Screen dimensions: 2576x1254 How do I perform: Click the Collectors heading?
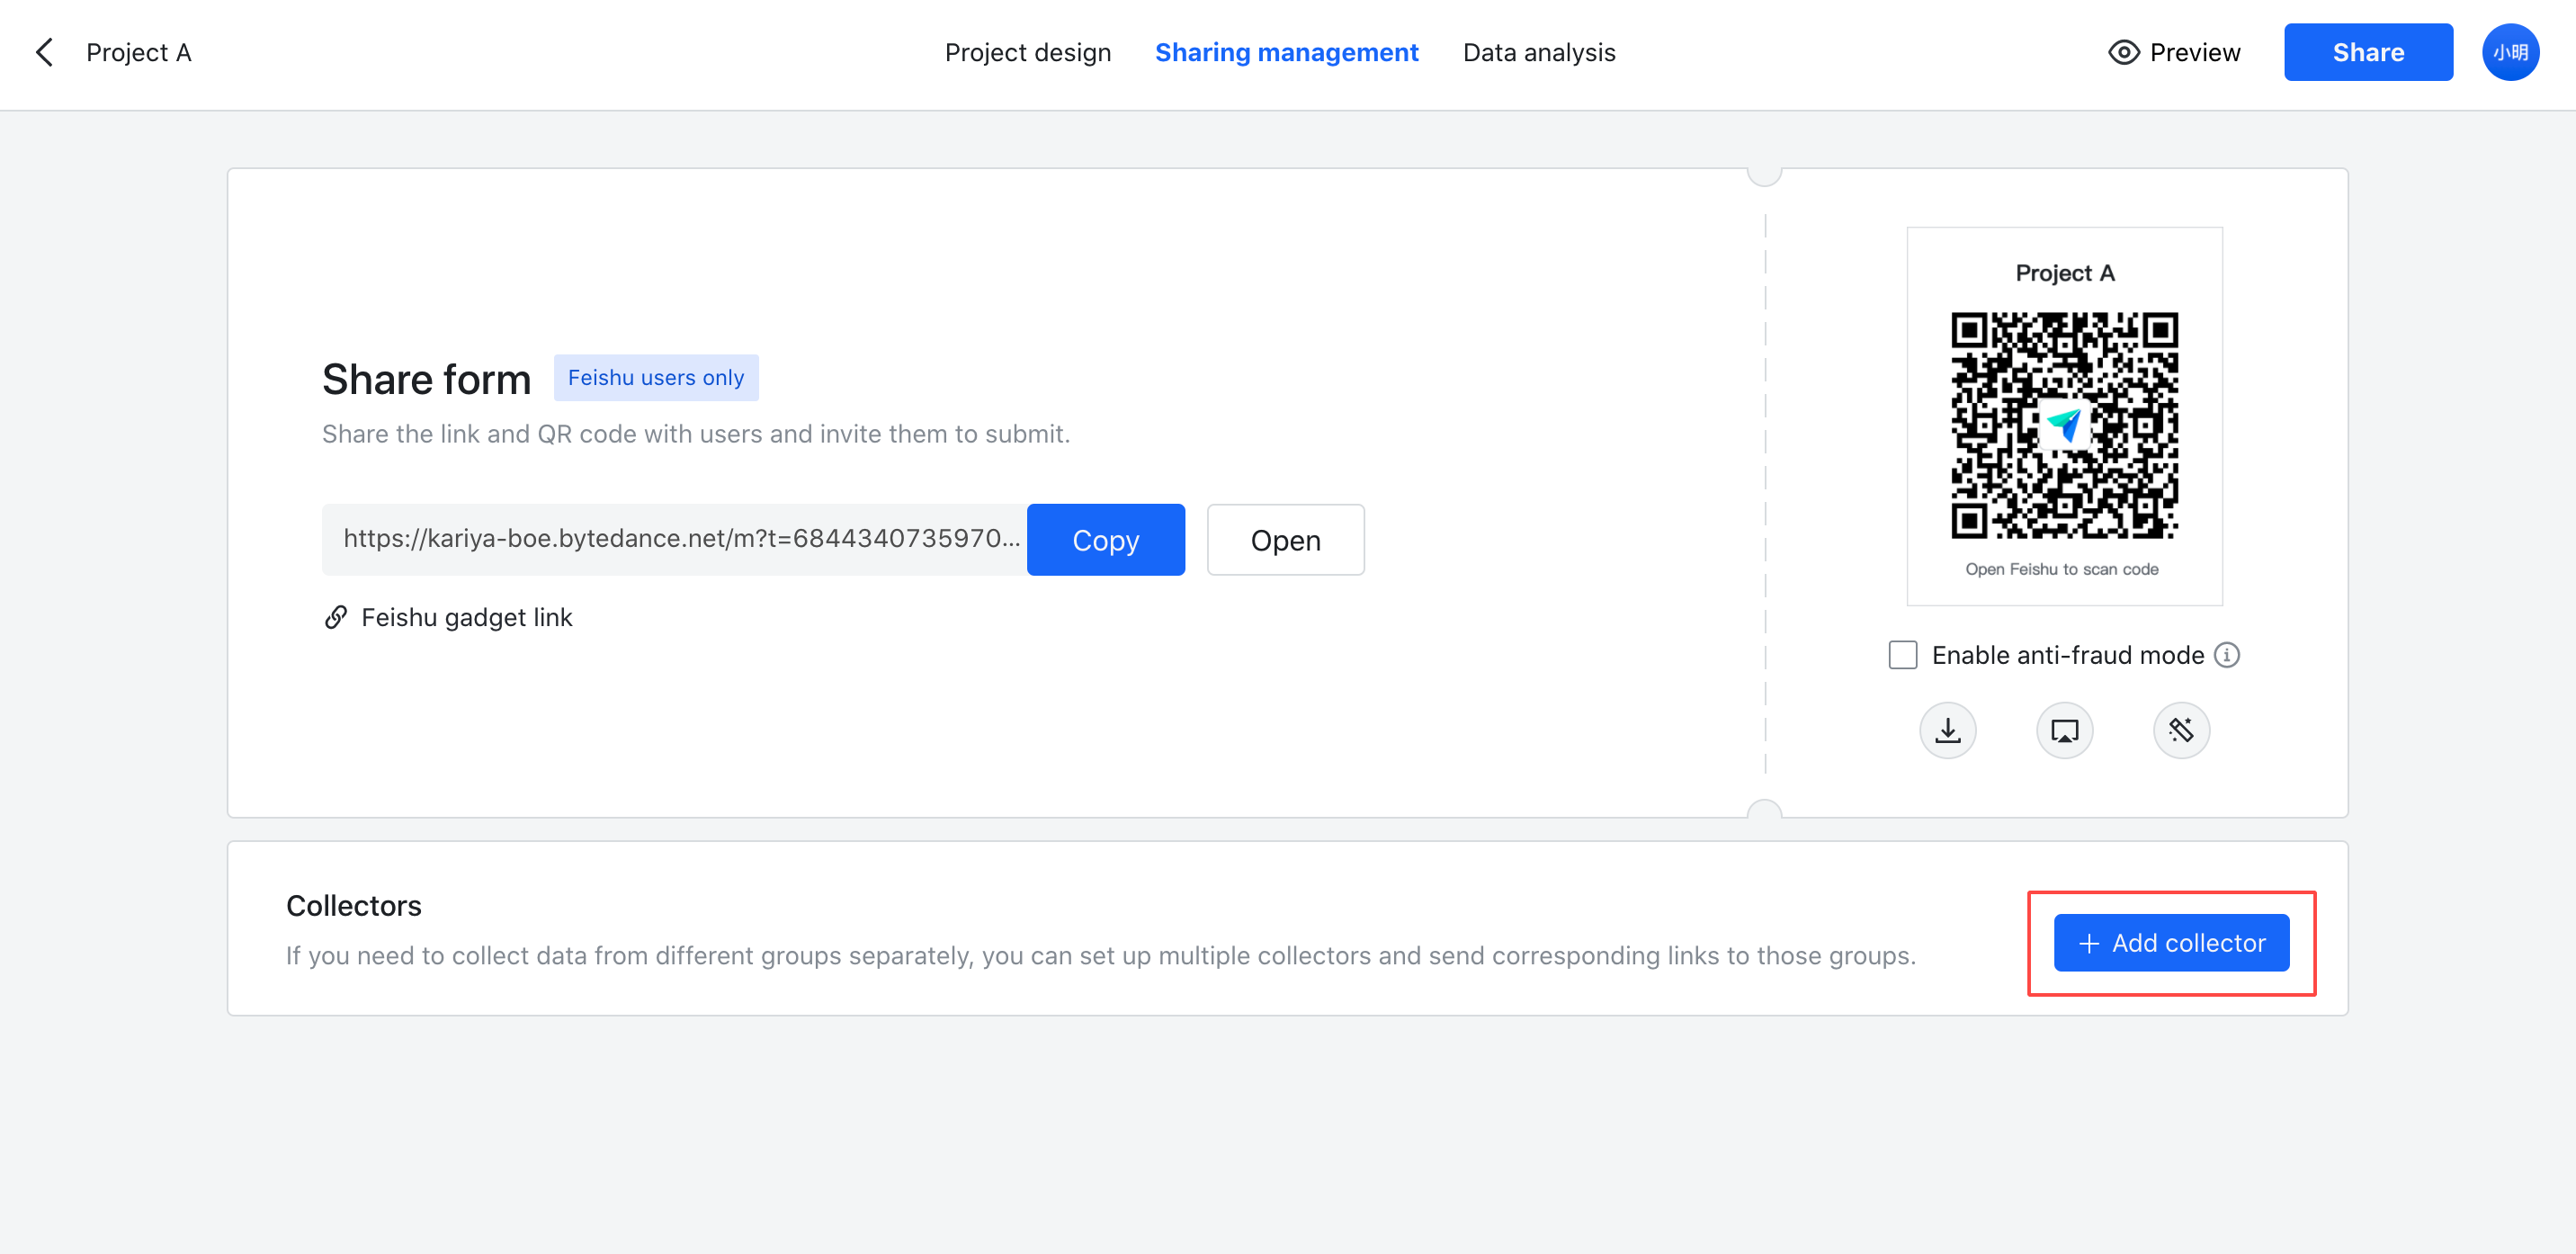(x=354, y=905)
